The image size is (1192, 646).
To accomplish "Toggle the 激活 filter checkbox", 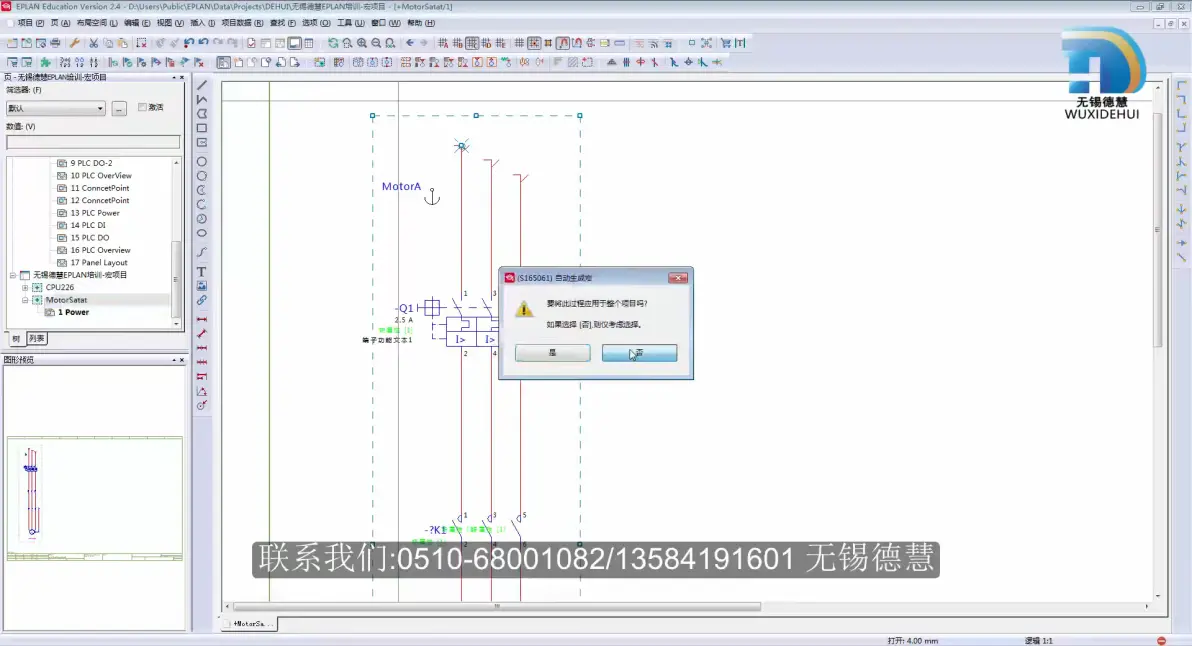I will (142, 107).
